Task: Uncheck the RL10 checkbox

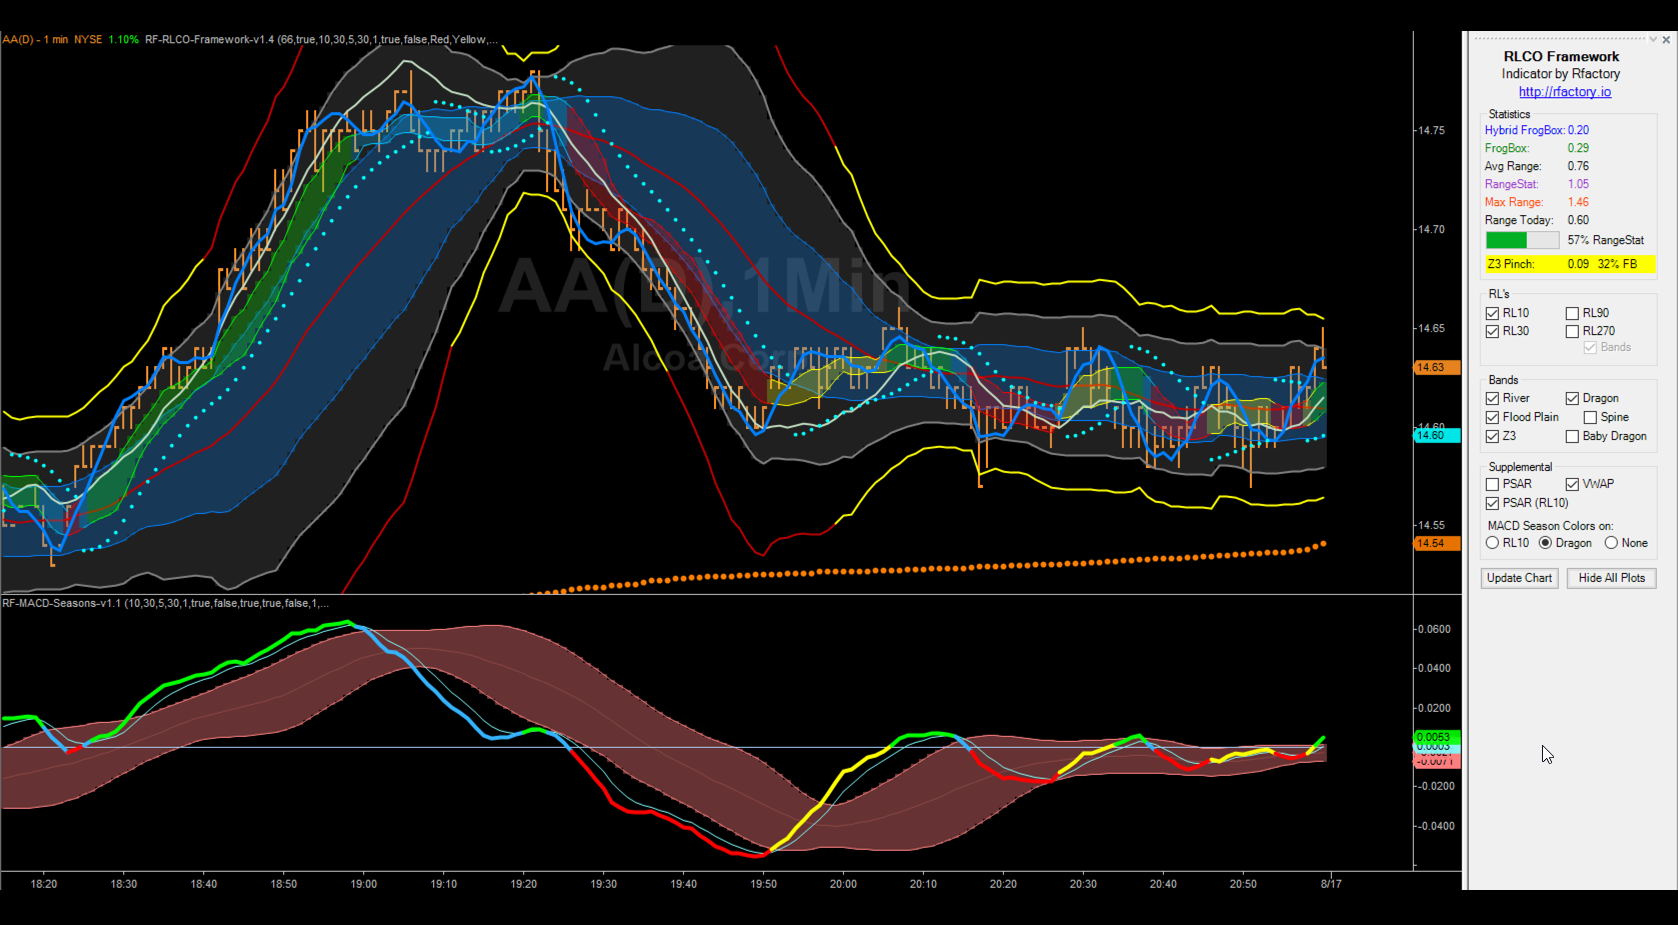Action: tap(1492, 314)
